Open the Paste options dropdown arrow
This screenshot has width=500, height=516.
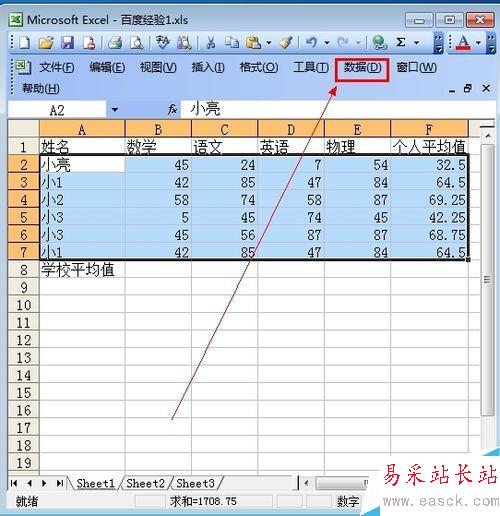269,43
